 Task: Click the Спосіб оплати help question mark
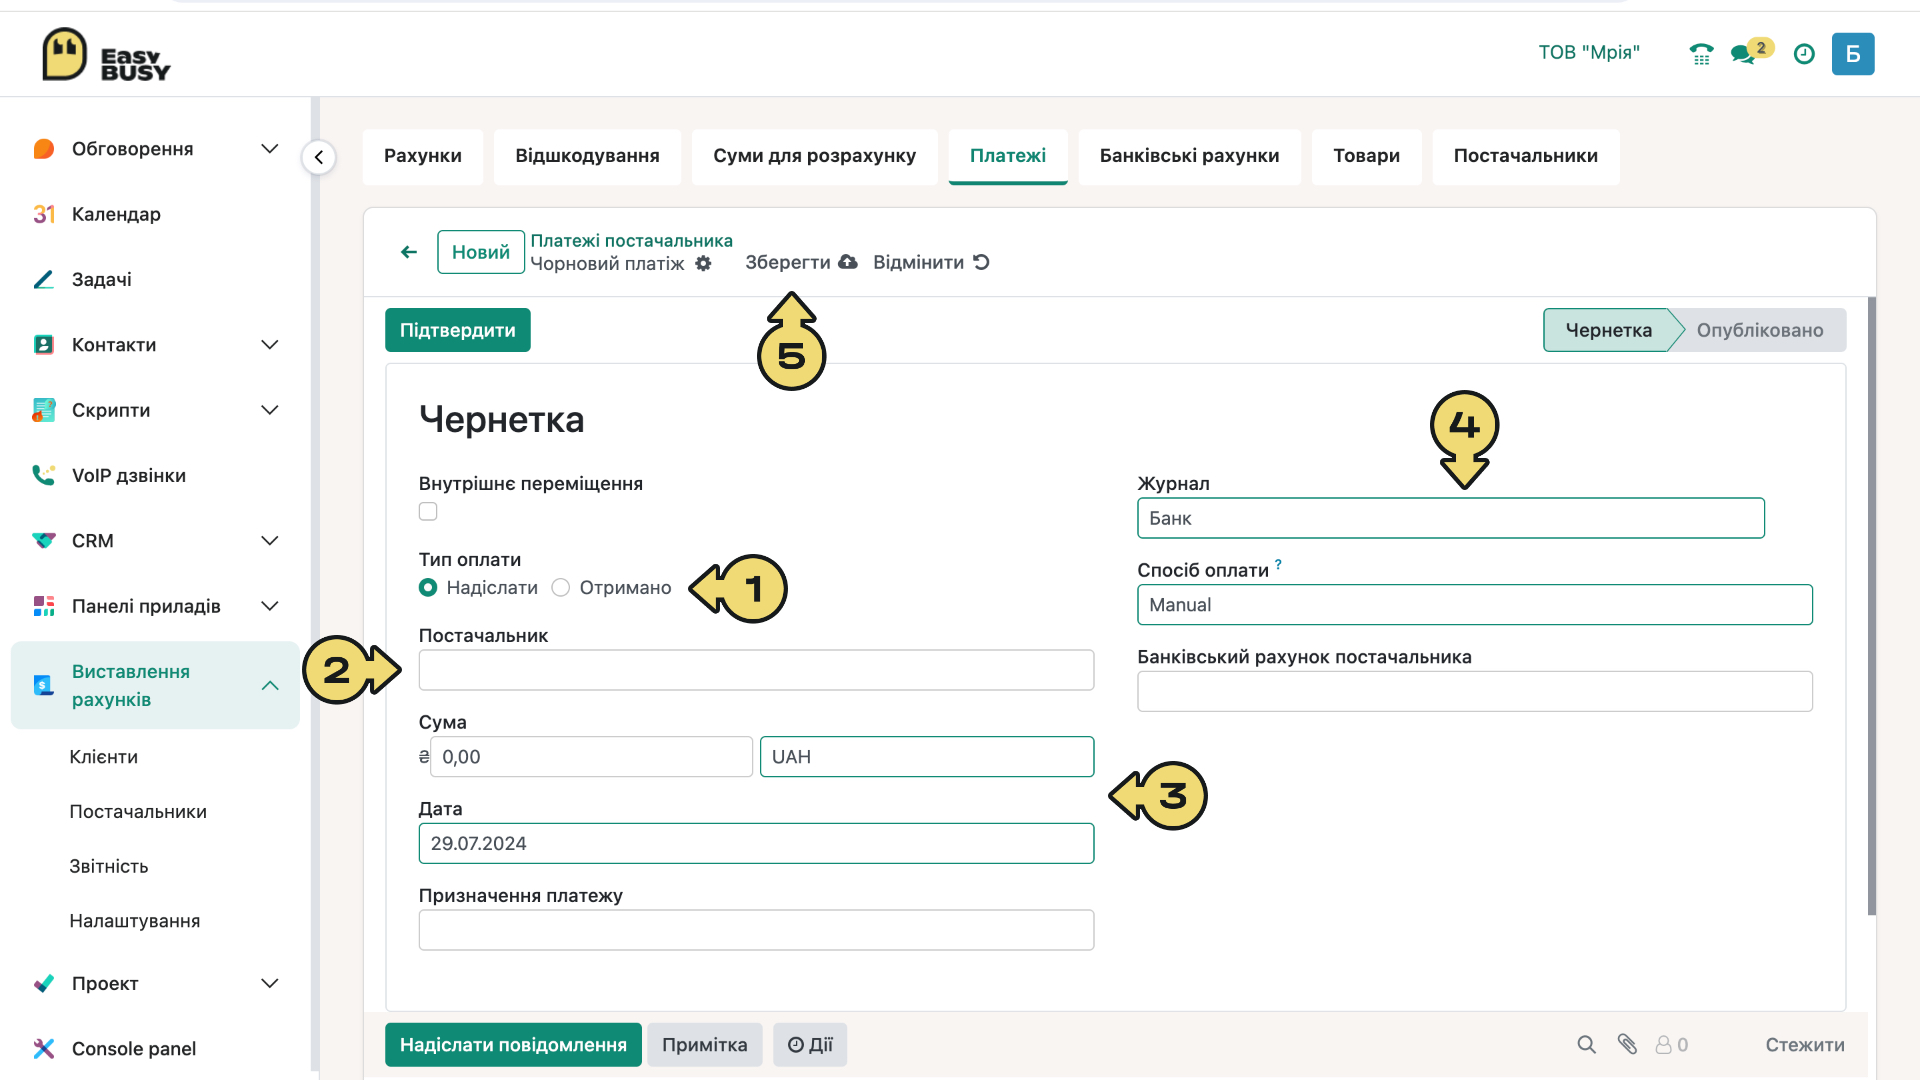pos(1278,565)
